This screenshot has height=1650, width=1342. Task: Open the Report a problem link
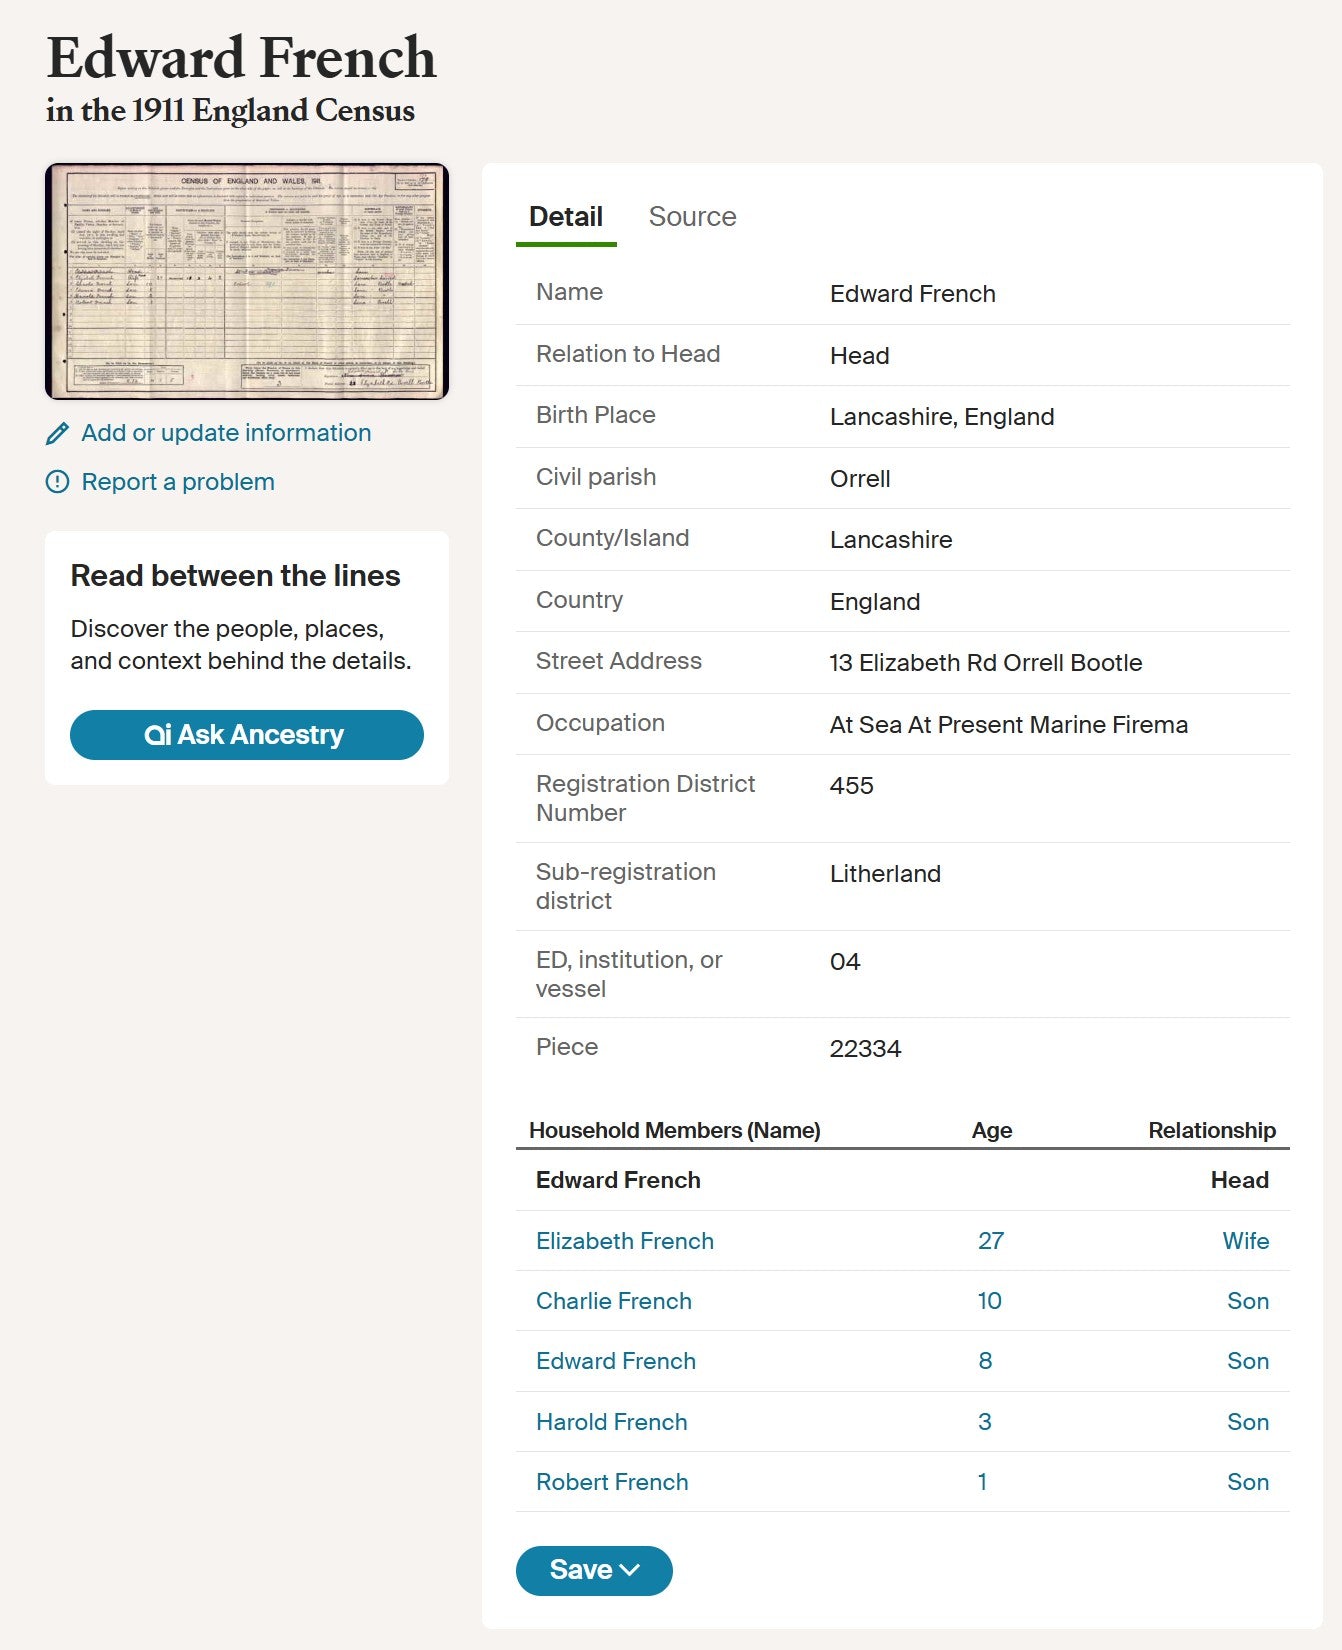178,482
